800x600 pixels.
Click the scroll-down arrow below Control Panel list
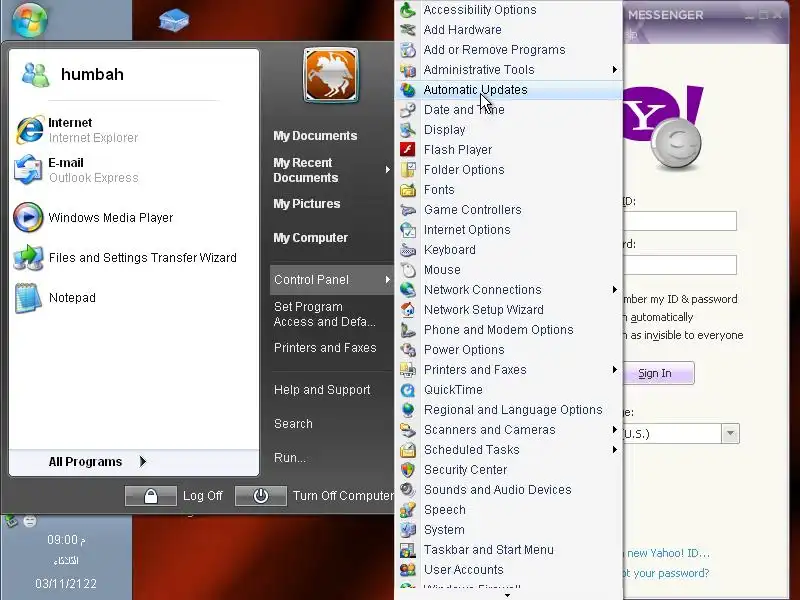coord(507,595)
